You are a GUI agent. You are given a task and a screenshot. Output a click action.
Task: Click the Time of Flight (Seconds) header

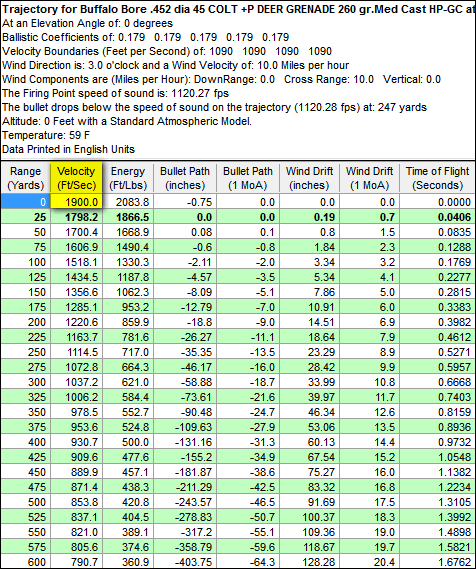point(438,178)
